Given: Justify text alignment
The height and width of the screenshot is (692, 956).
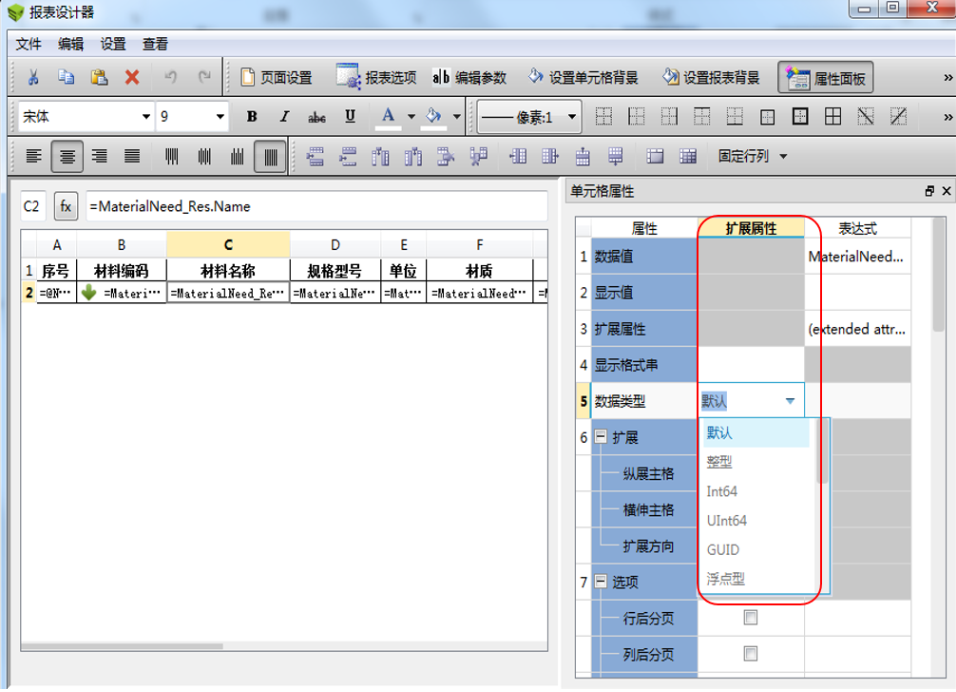Looking at the screenshot, I should pos(132,156).
